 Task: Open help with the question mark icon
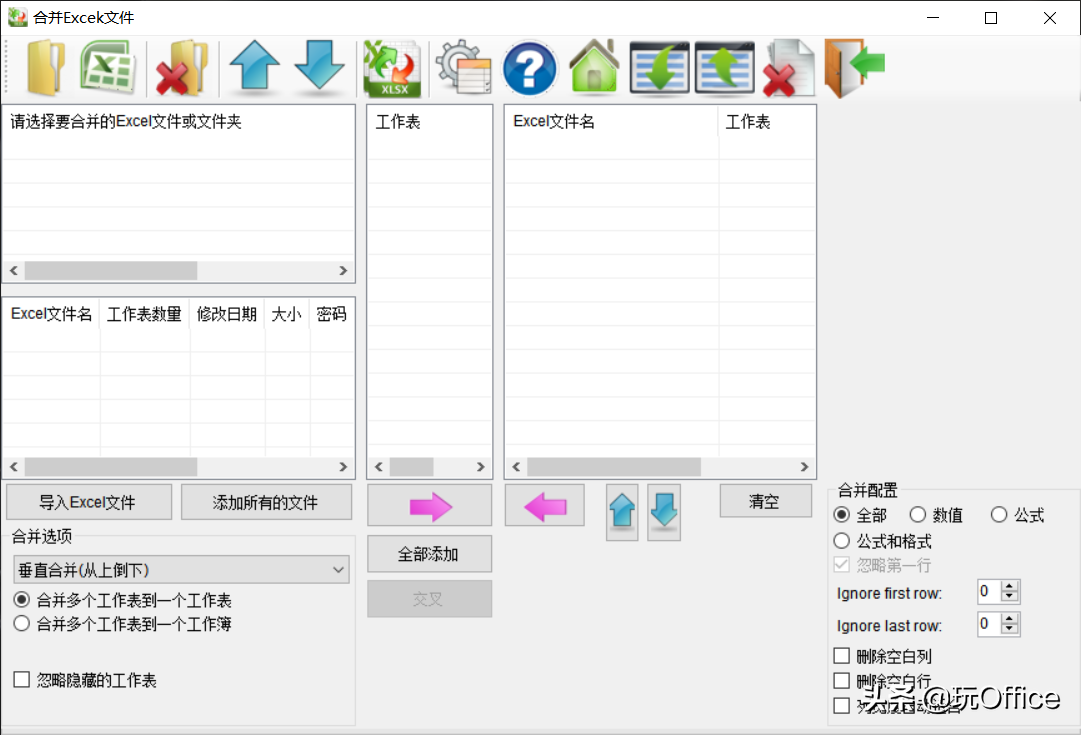(529, 68)
